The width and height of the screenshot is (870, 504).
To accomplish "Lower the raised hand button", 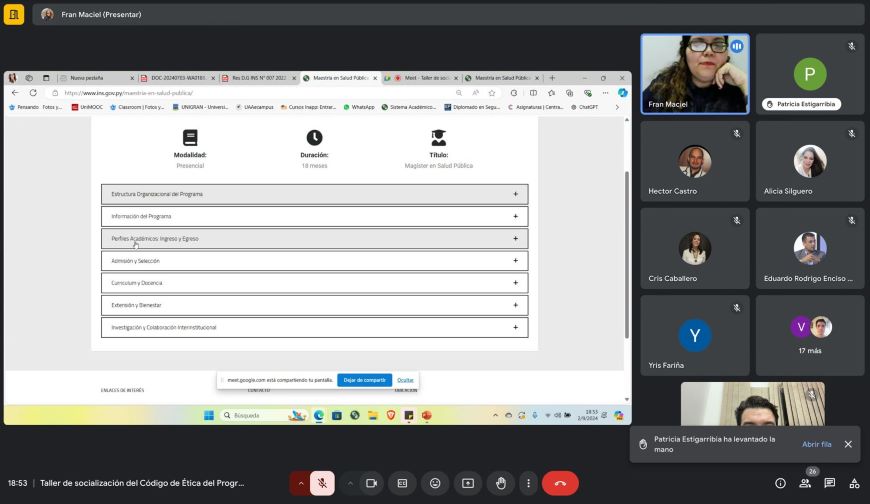I will point(500,483).
